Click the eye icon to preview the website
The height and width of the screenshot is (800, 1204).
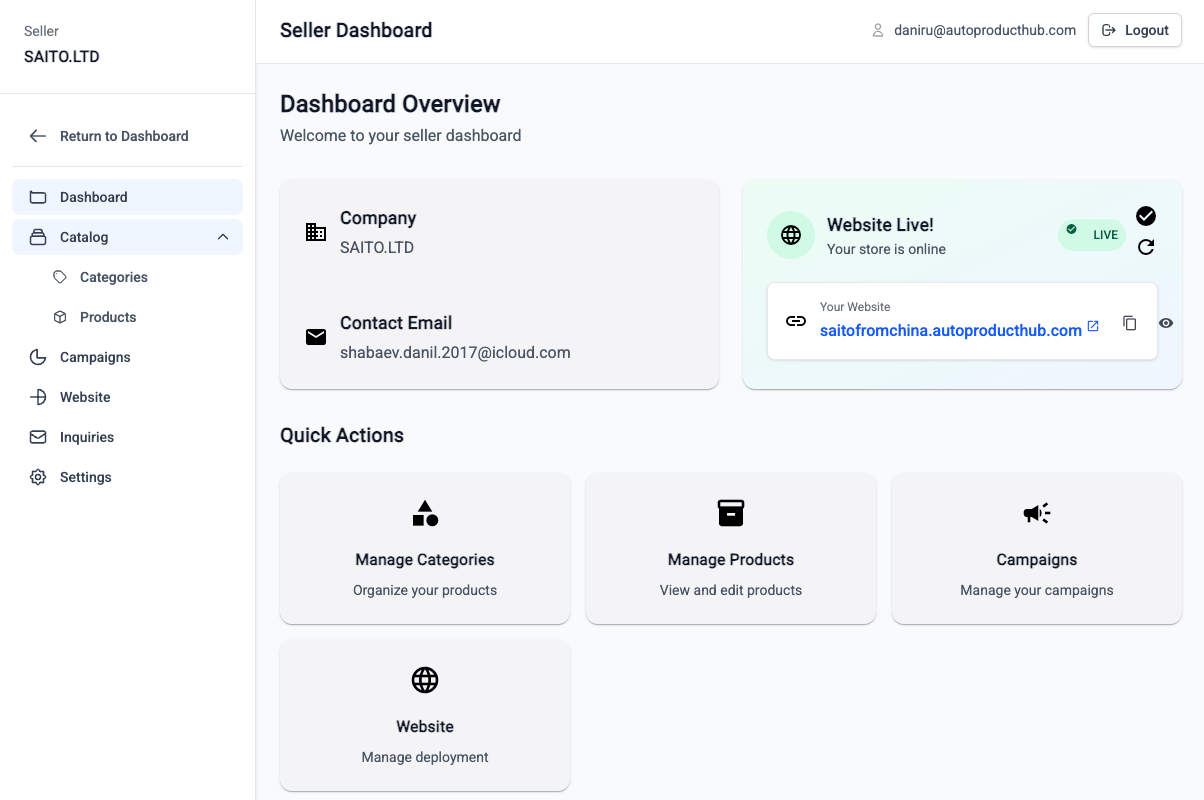coord(1166,322)
